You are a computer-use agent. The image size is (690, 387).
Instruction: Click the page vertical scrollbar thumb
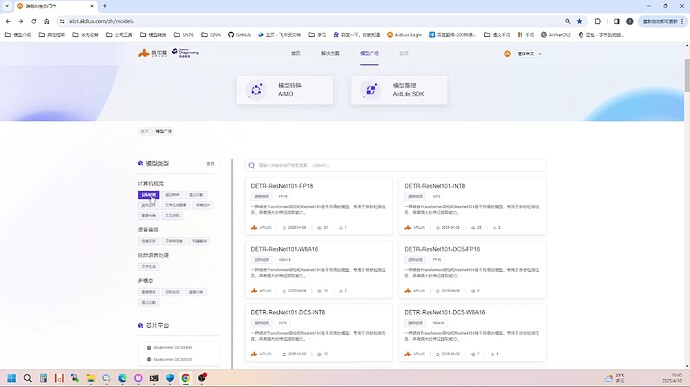coord(687,75)
